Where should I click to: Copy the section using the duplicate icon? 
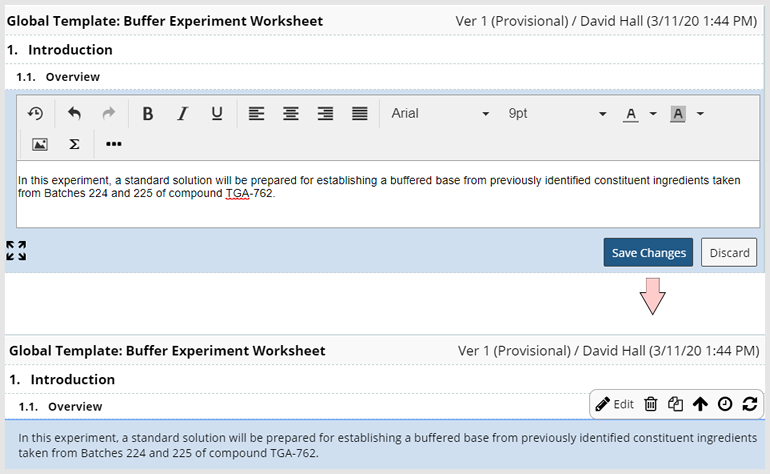point(675,404)
